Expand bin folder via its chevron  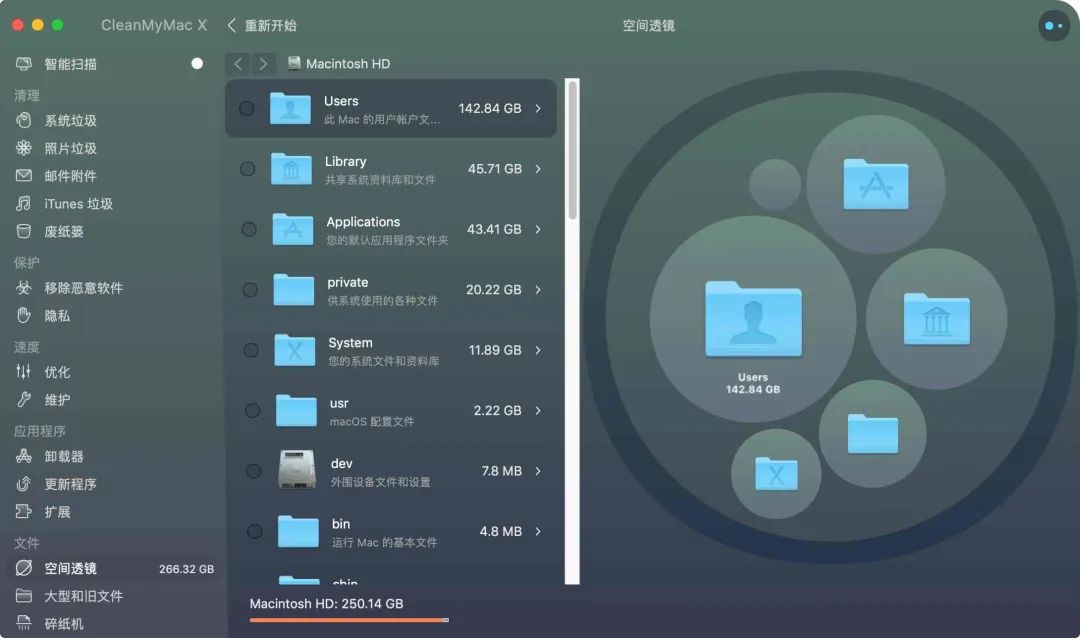coord(538,531)
